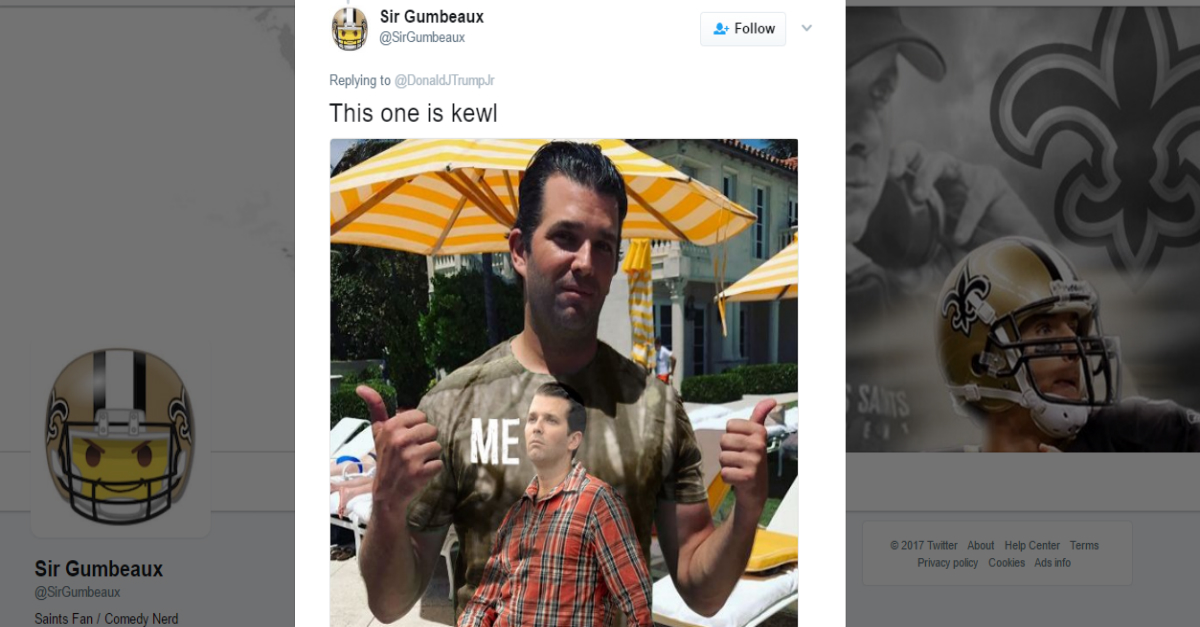This screenshot has height=627, width=1200.
Task: Click the Follow button
Action: 742,29
